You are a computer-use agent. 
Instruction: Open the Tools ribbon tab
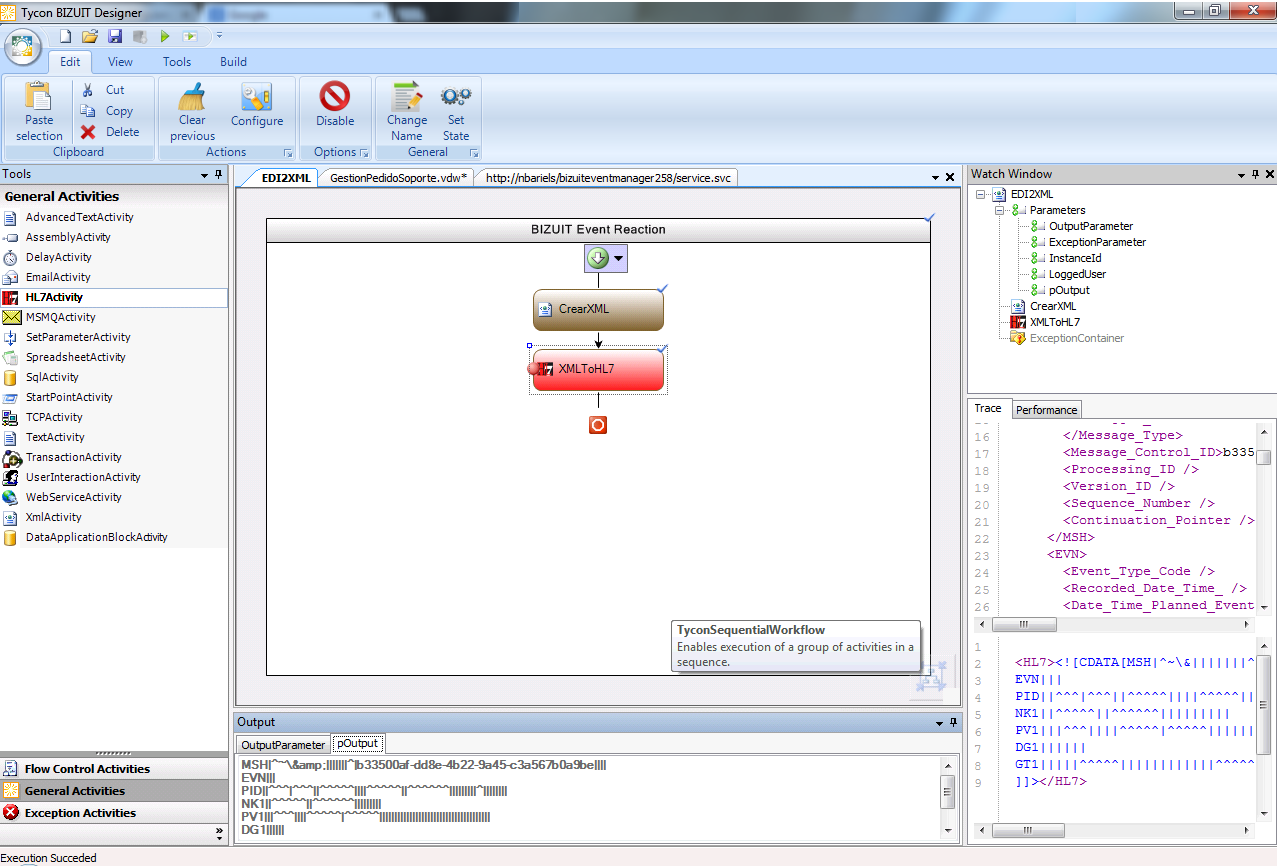point(177,61)
